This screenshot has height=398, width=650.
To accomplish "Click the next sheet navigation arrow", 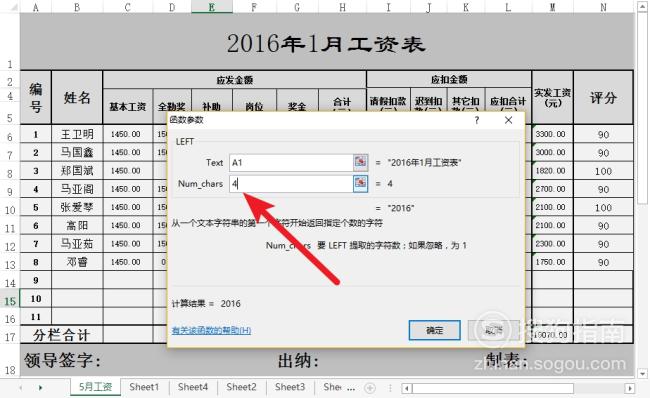I will 40,388.
